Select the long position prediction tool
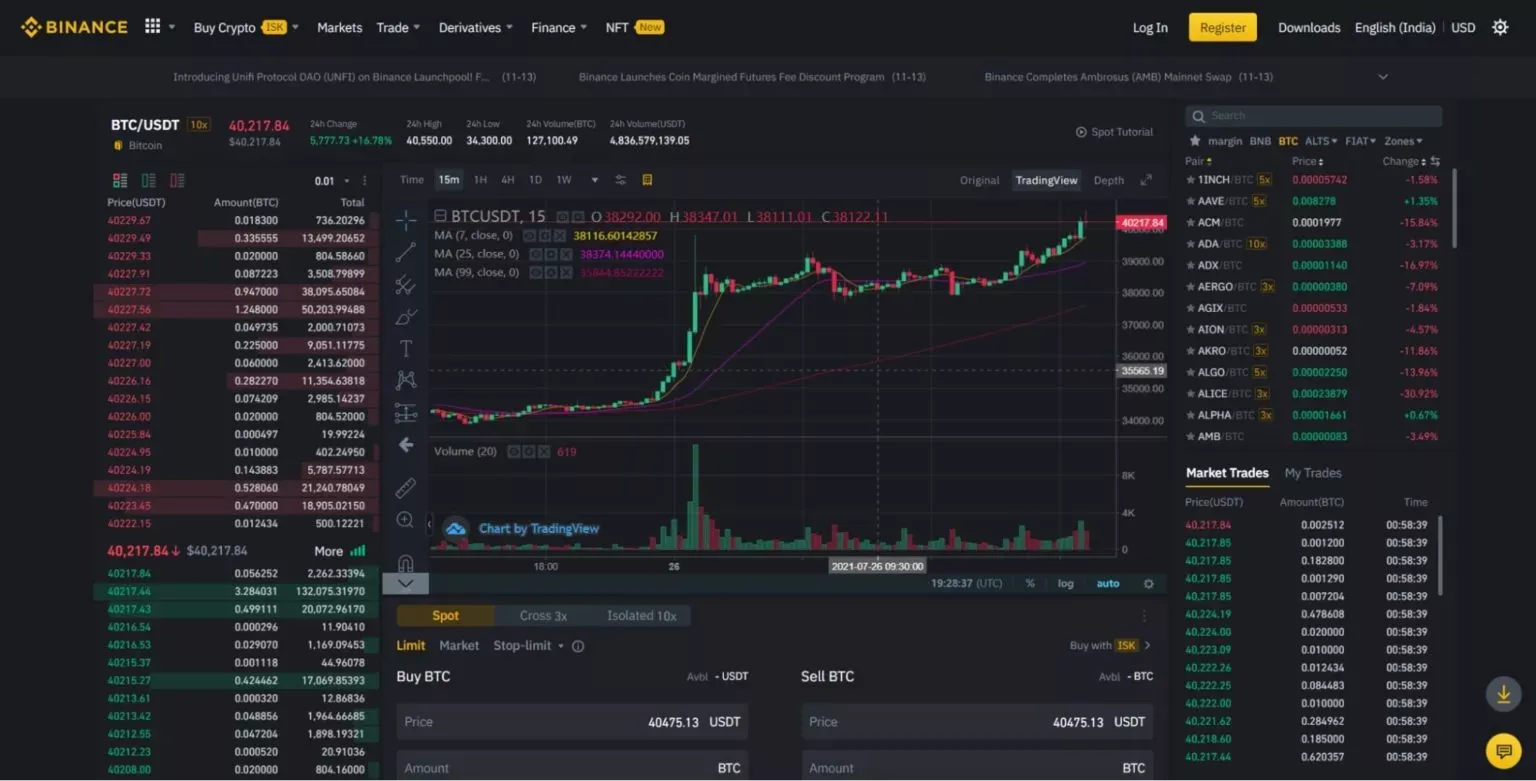This screenshot has height=781, width=1536. point(406,412)
